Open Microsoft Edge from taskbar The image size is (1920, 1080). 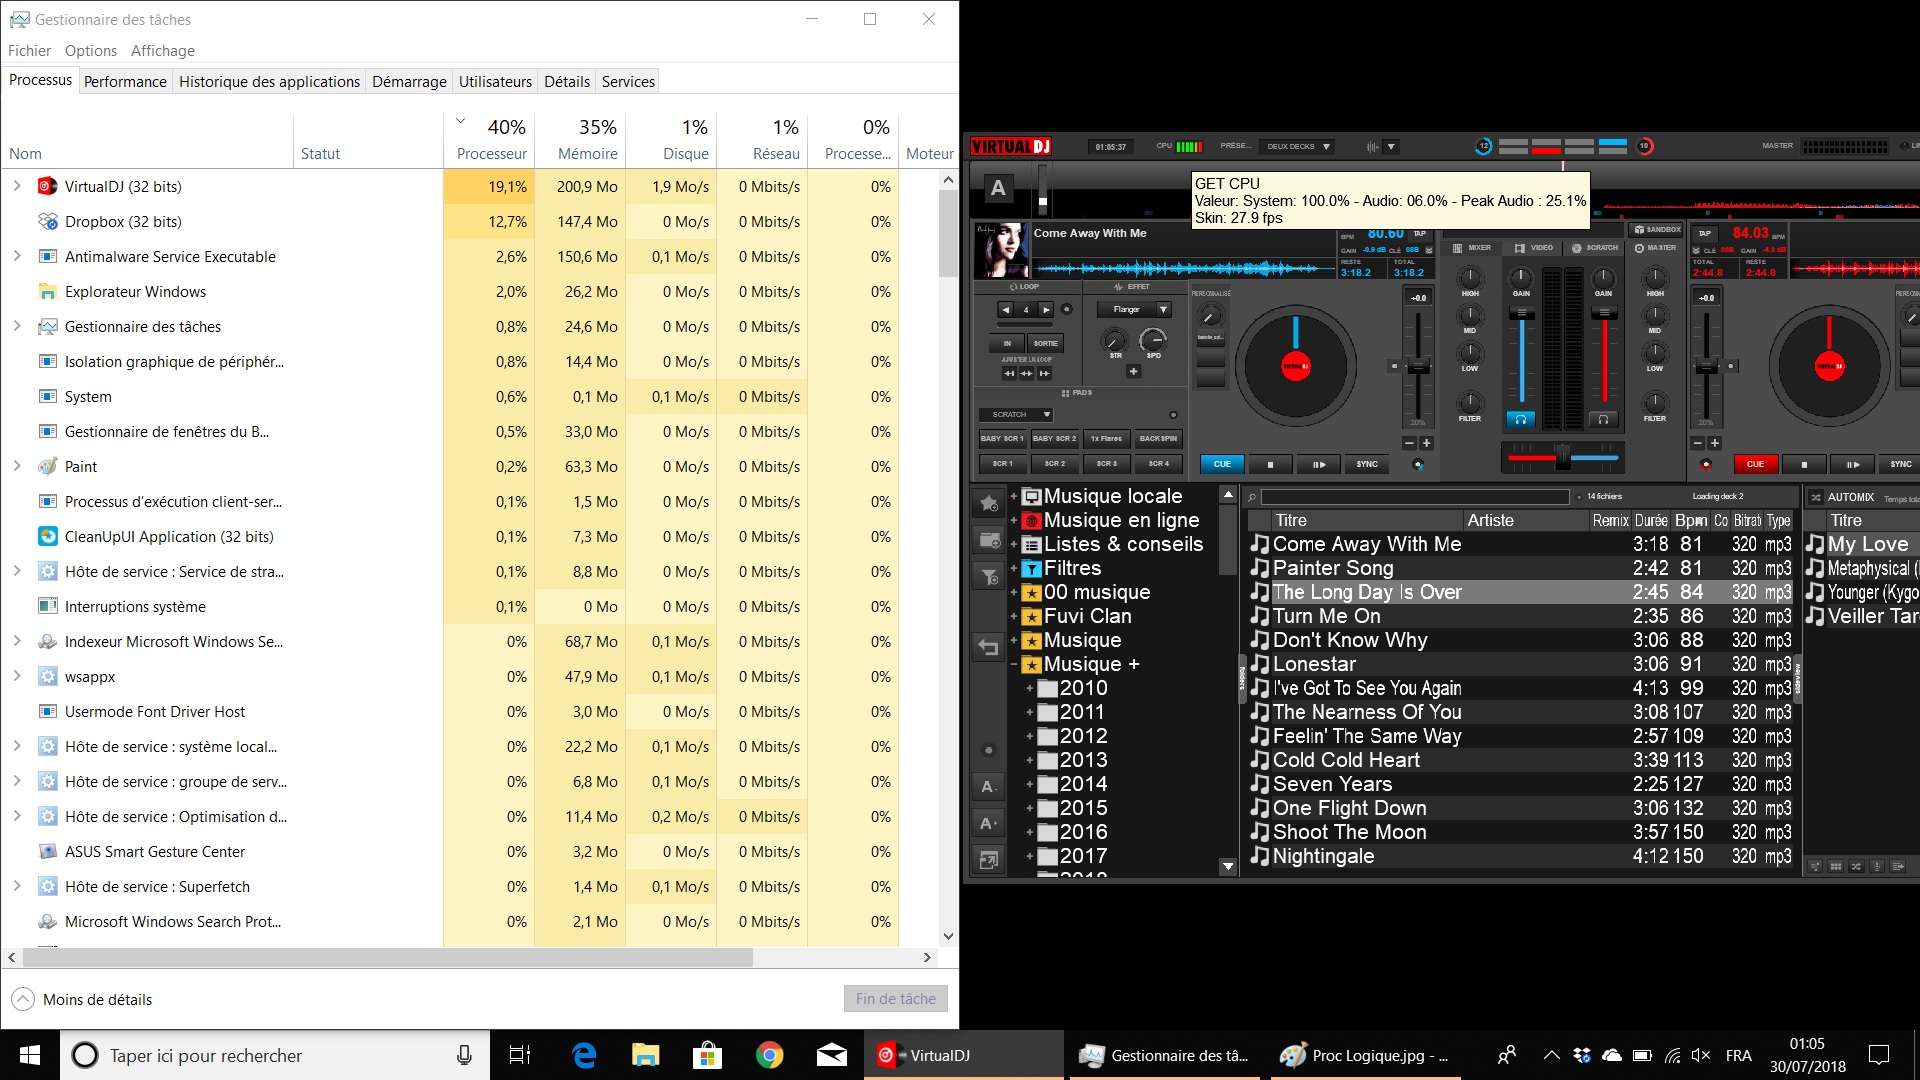584,1055
